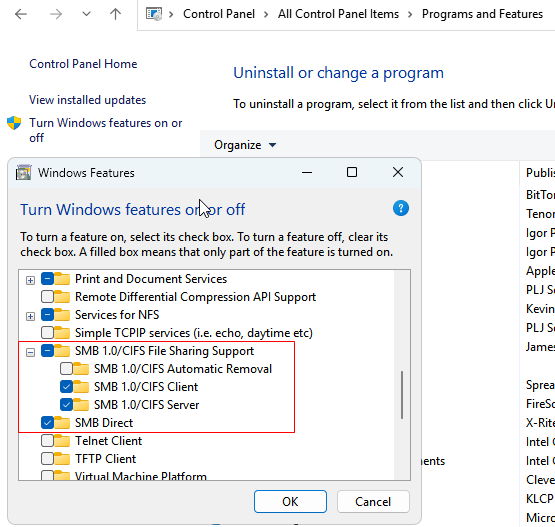Screen dimensions: 555x527
Task: Collapse SMB 1.0/CIFS File Sharing Support
Action: [30, 352]
